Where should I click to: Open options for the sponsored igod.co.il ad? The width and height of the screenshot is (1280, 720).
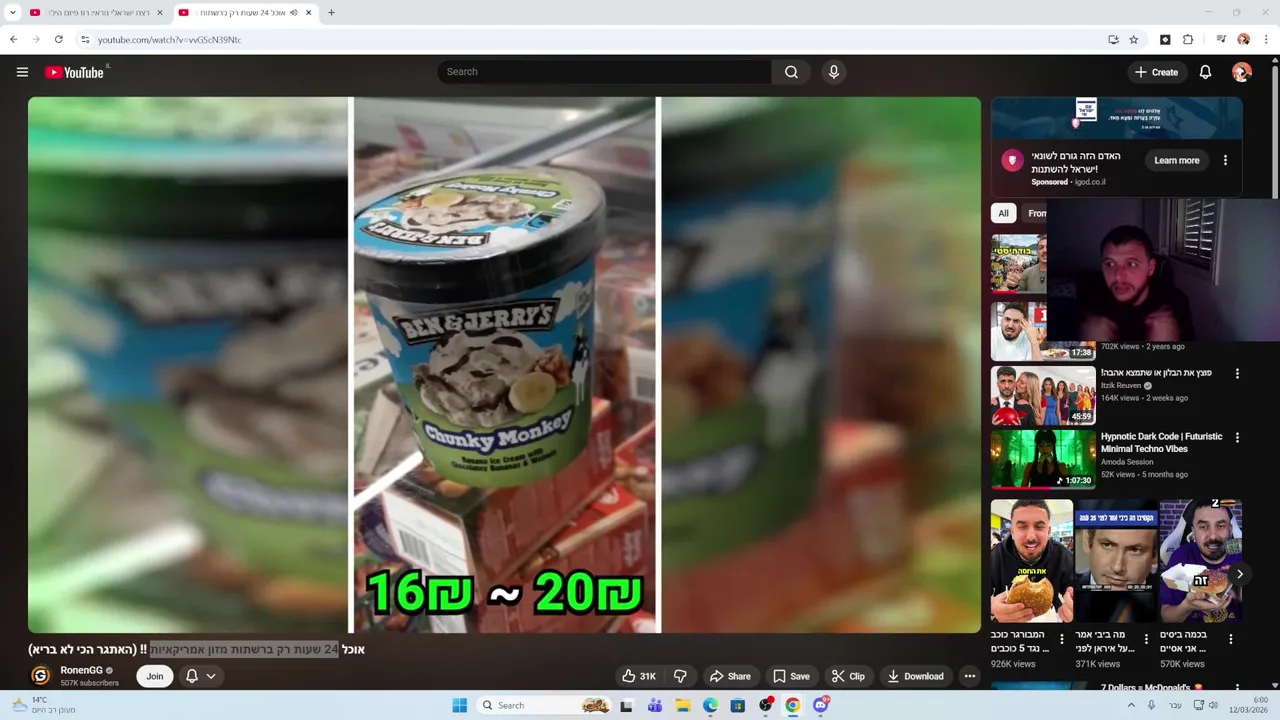coord(1225,160)
